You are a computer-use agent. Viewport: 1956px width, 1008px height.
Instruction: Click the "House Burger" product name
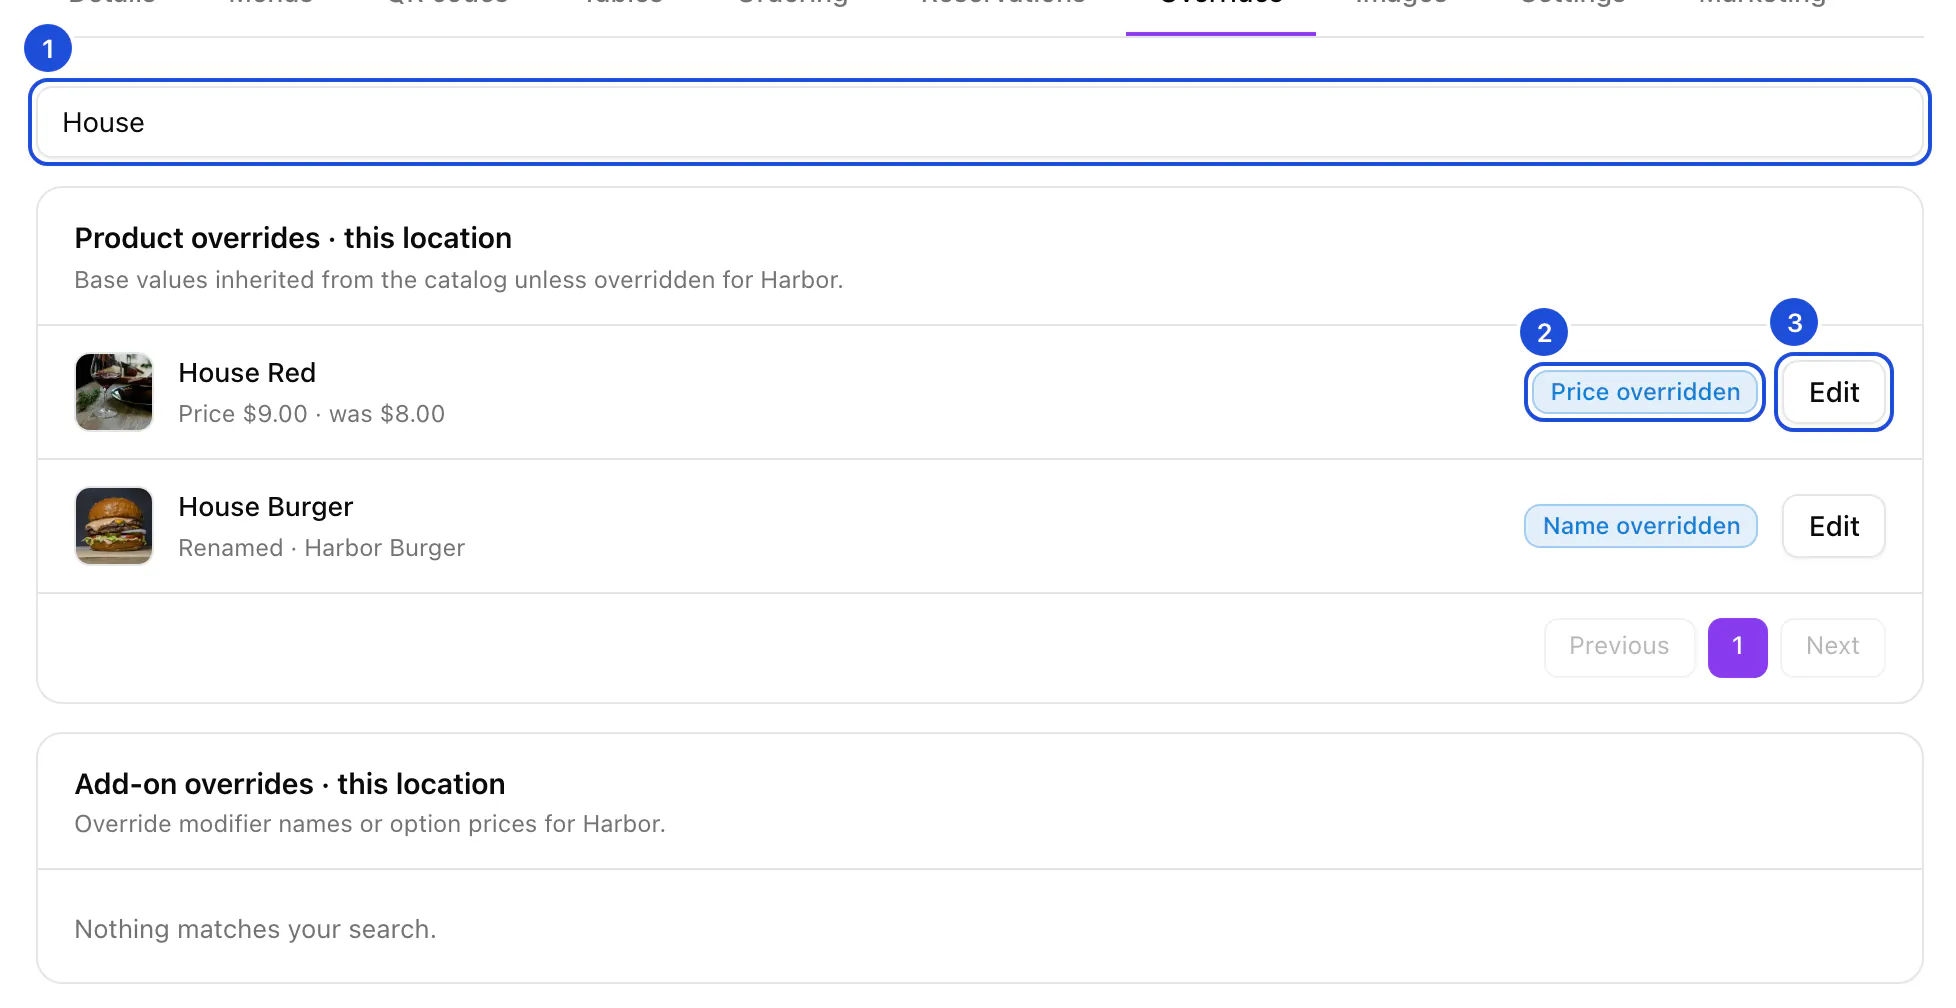[265, 507]
